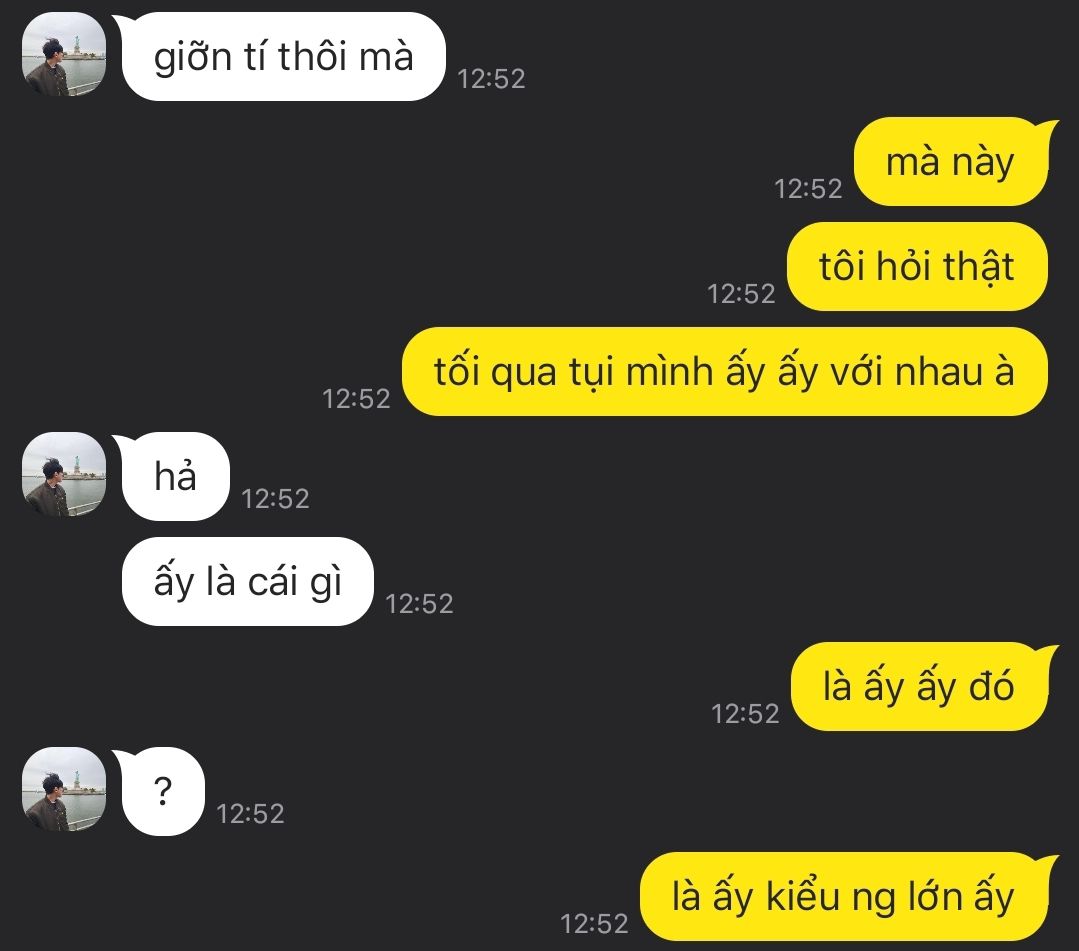Select the yellow 'mà này' message bubble
The width and height of the screenshot is (1079, 951).
(x=954, y=162)
